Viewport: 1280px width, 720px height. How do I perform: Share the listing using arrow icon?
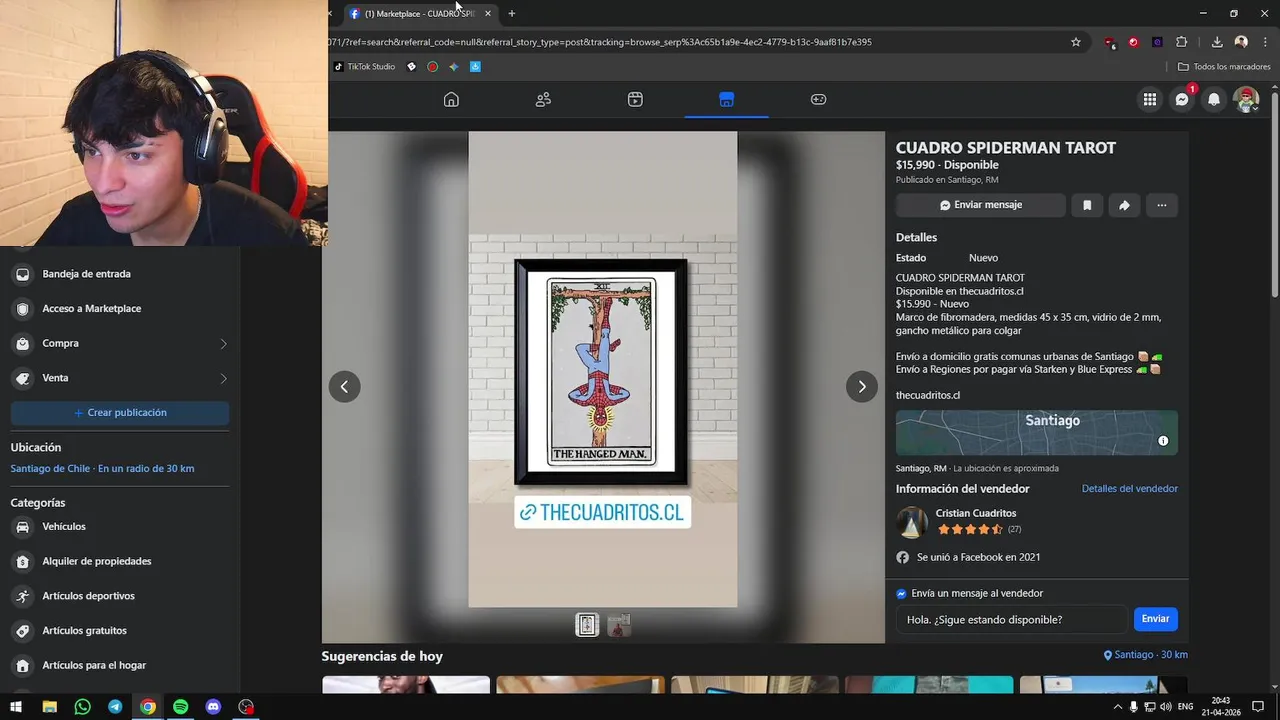click(x=1124, y=205)
